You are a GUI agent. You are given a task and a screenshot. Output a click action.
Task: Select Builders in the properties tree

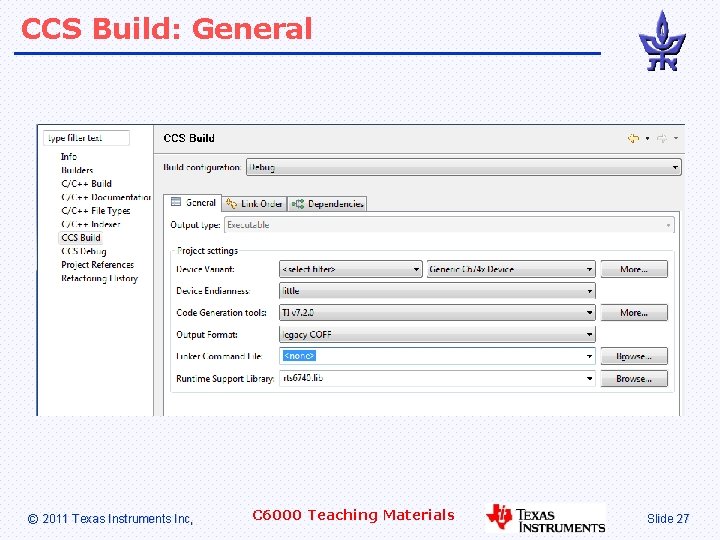tap(77, 170)
